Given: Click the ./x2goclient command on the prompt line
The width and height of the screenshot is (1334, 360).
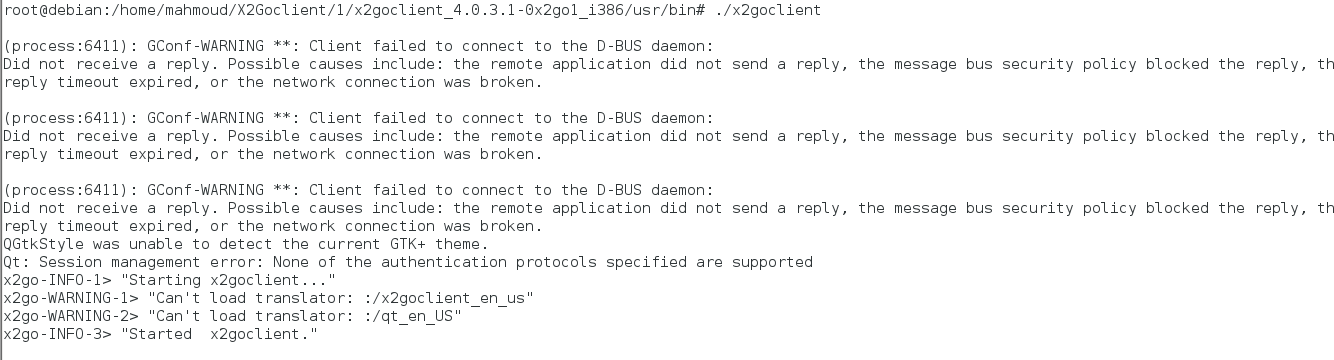Looking at the screenshot, I should click(768, 10).
